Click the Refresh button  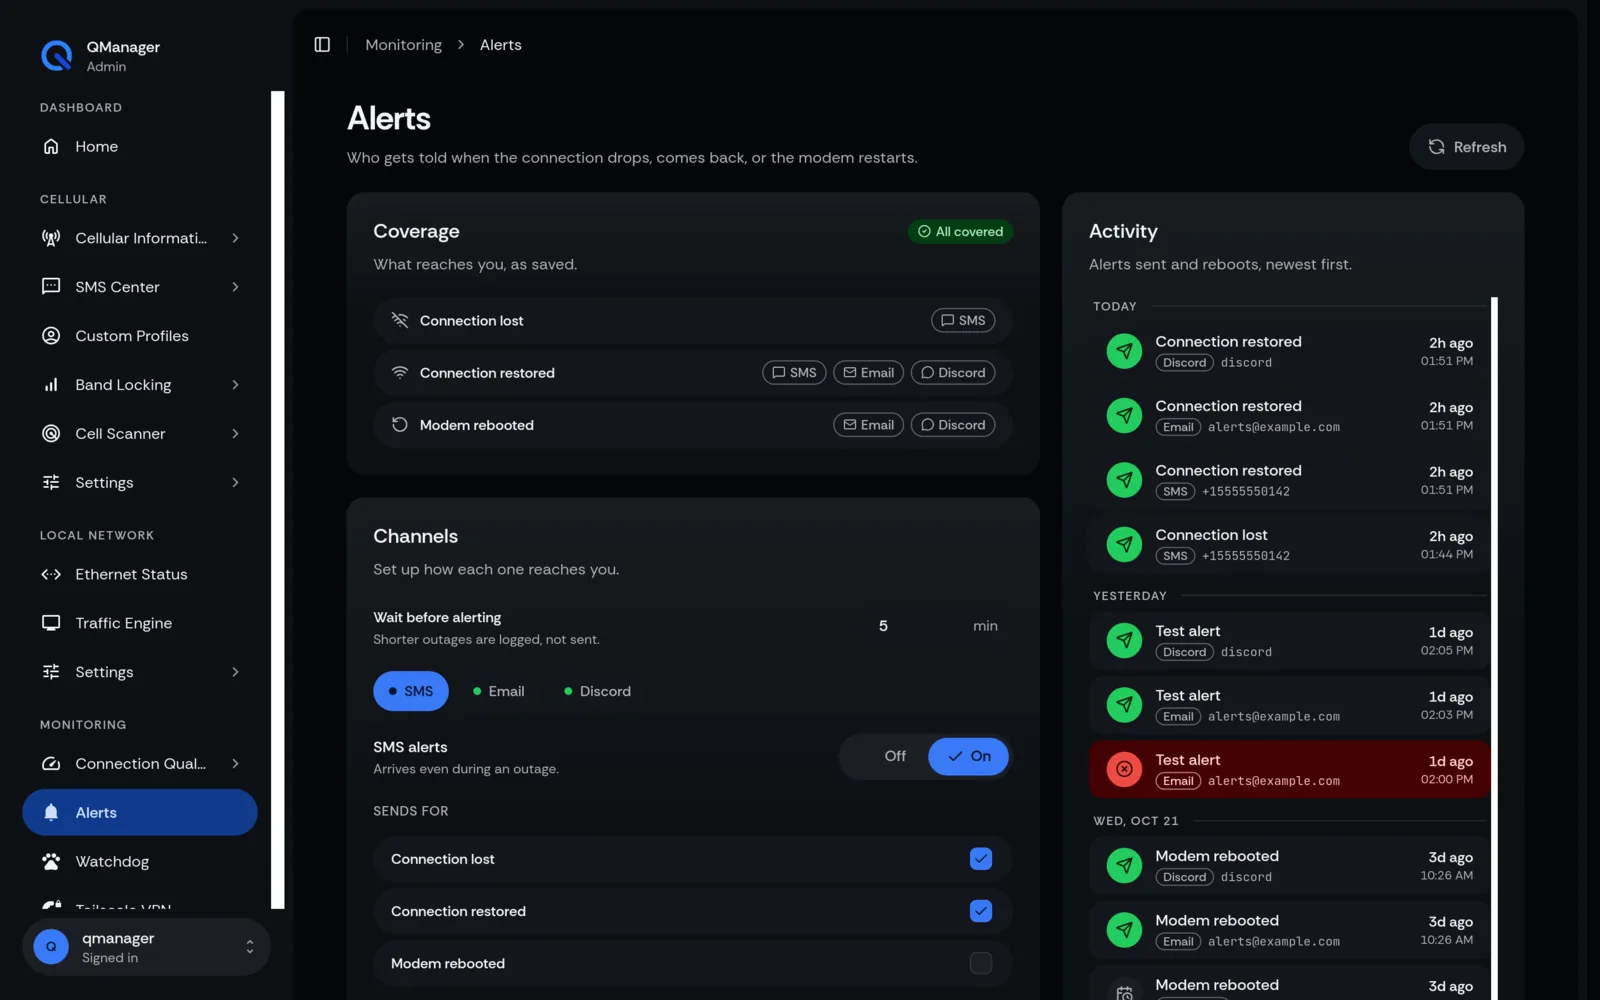[1466, 147]
